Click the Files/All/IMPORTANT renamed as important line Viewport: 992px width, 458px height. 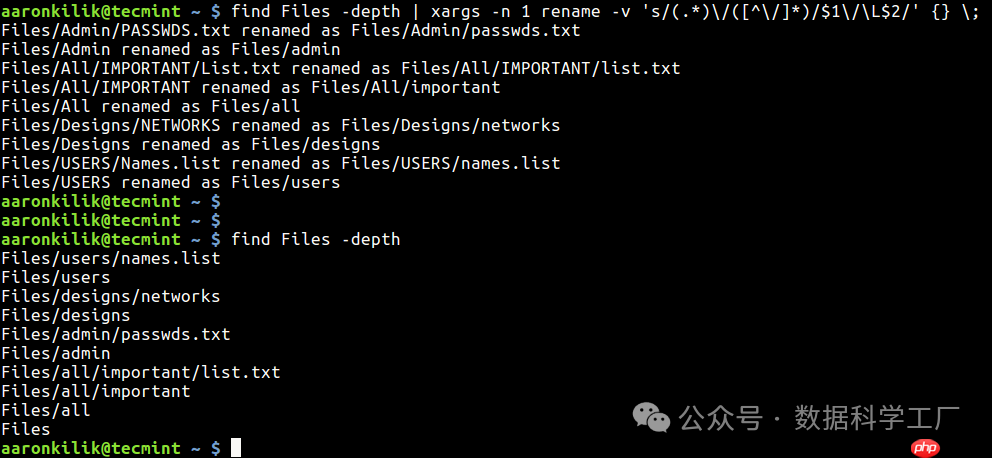pyautogui.click(x=251, y=87)
